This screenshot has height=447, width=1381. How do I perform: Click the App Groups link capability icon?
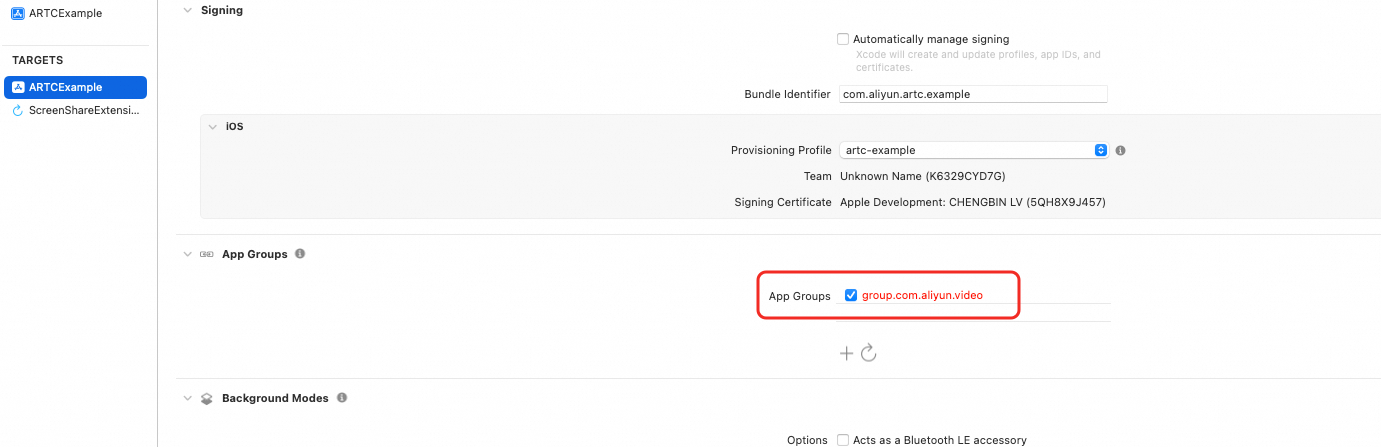[x=207, y=255]
